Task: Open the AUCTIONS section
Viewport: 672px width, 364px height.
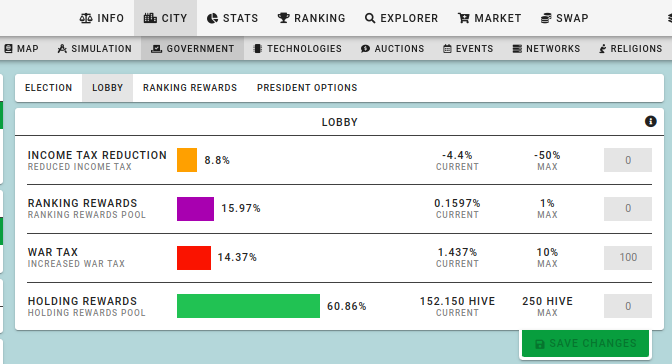Action: click(393, 48)
